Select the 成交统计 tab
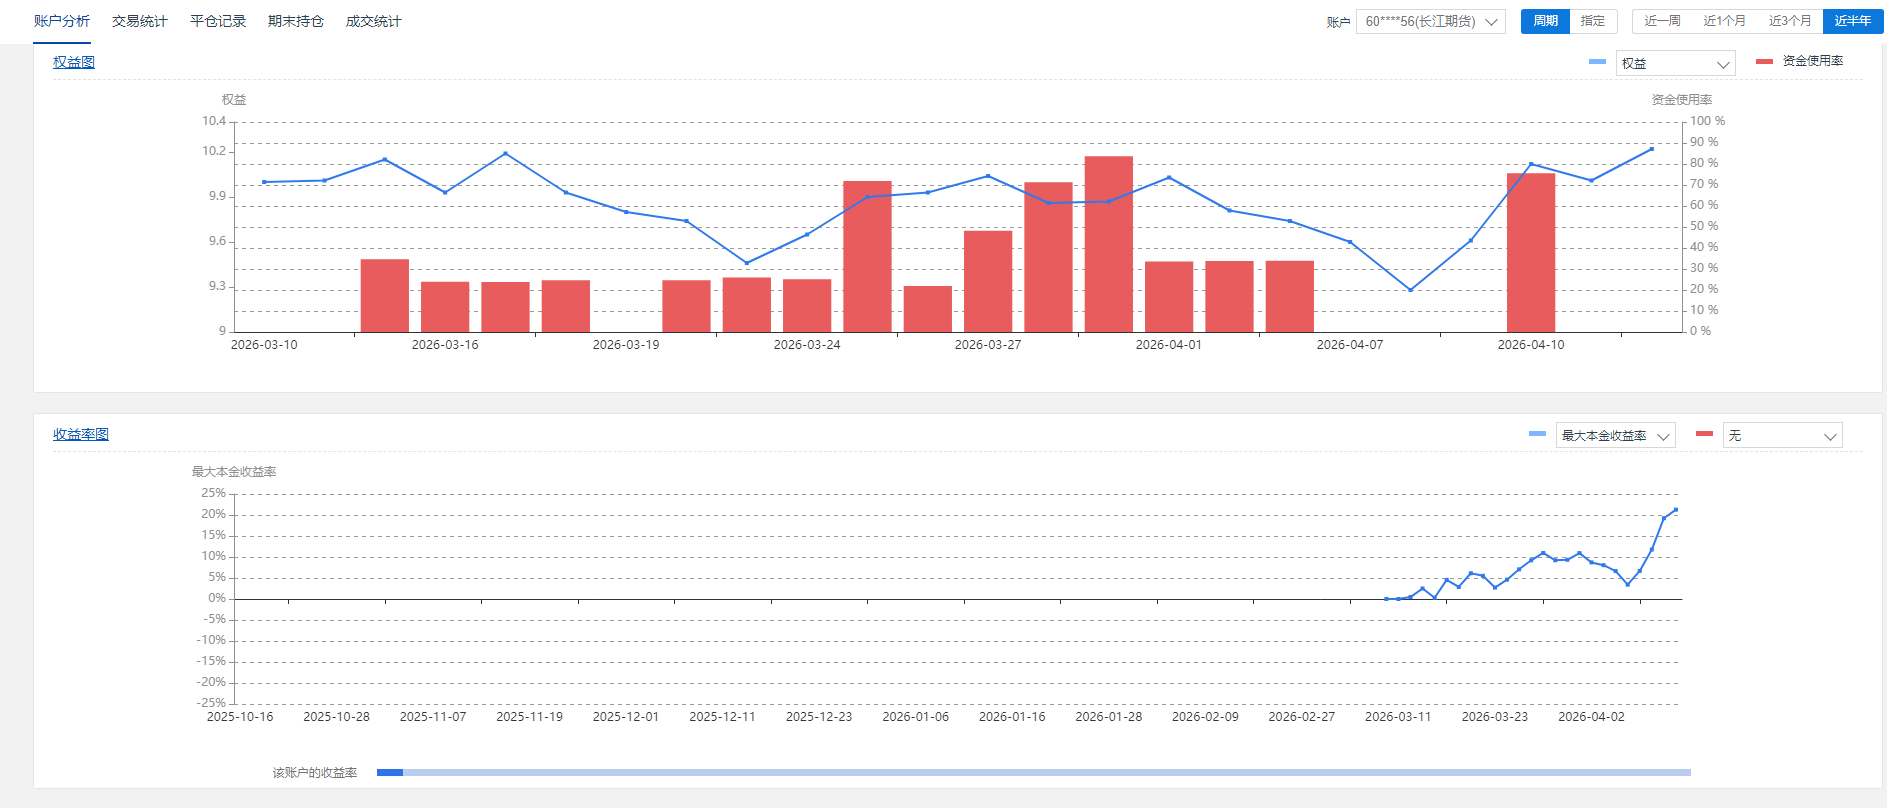 (x=373, y=21)
